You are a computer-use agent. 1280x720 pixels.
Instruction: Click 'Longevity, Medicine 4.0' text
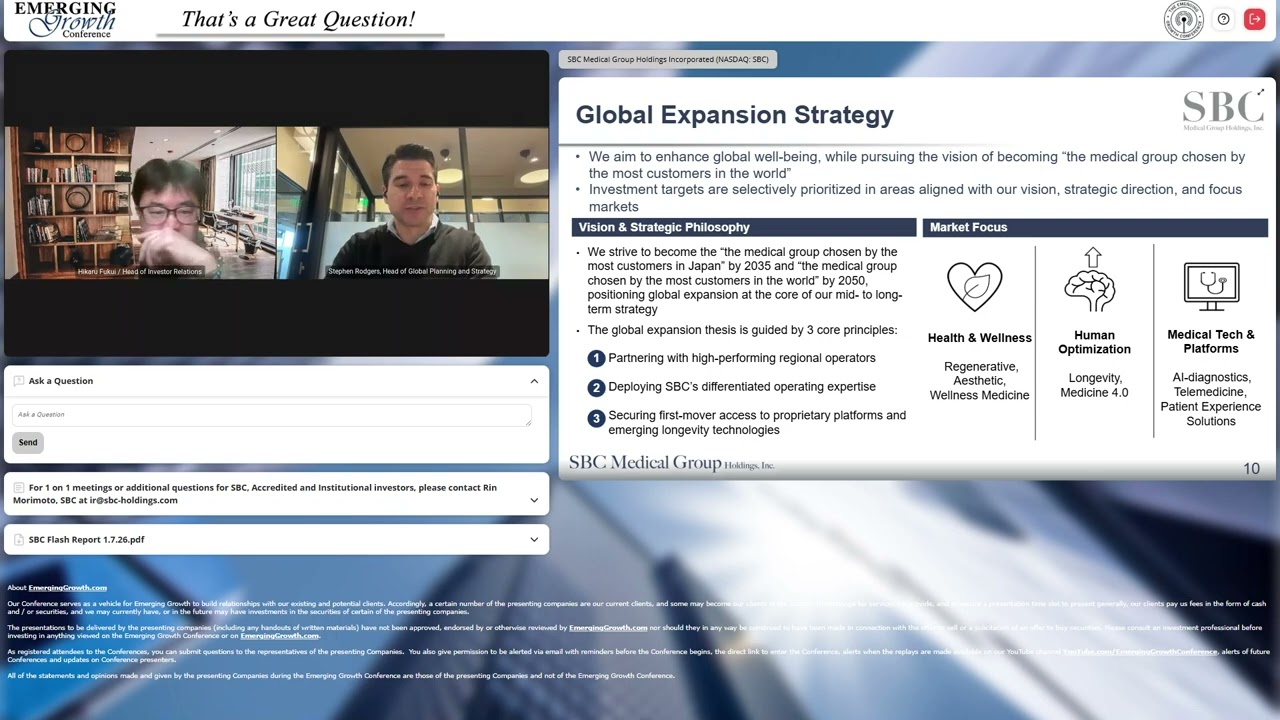pyautogui.click(x=1095, y=385)
